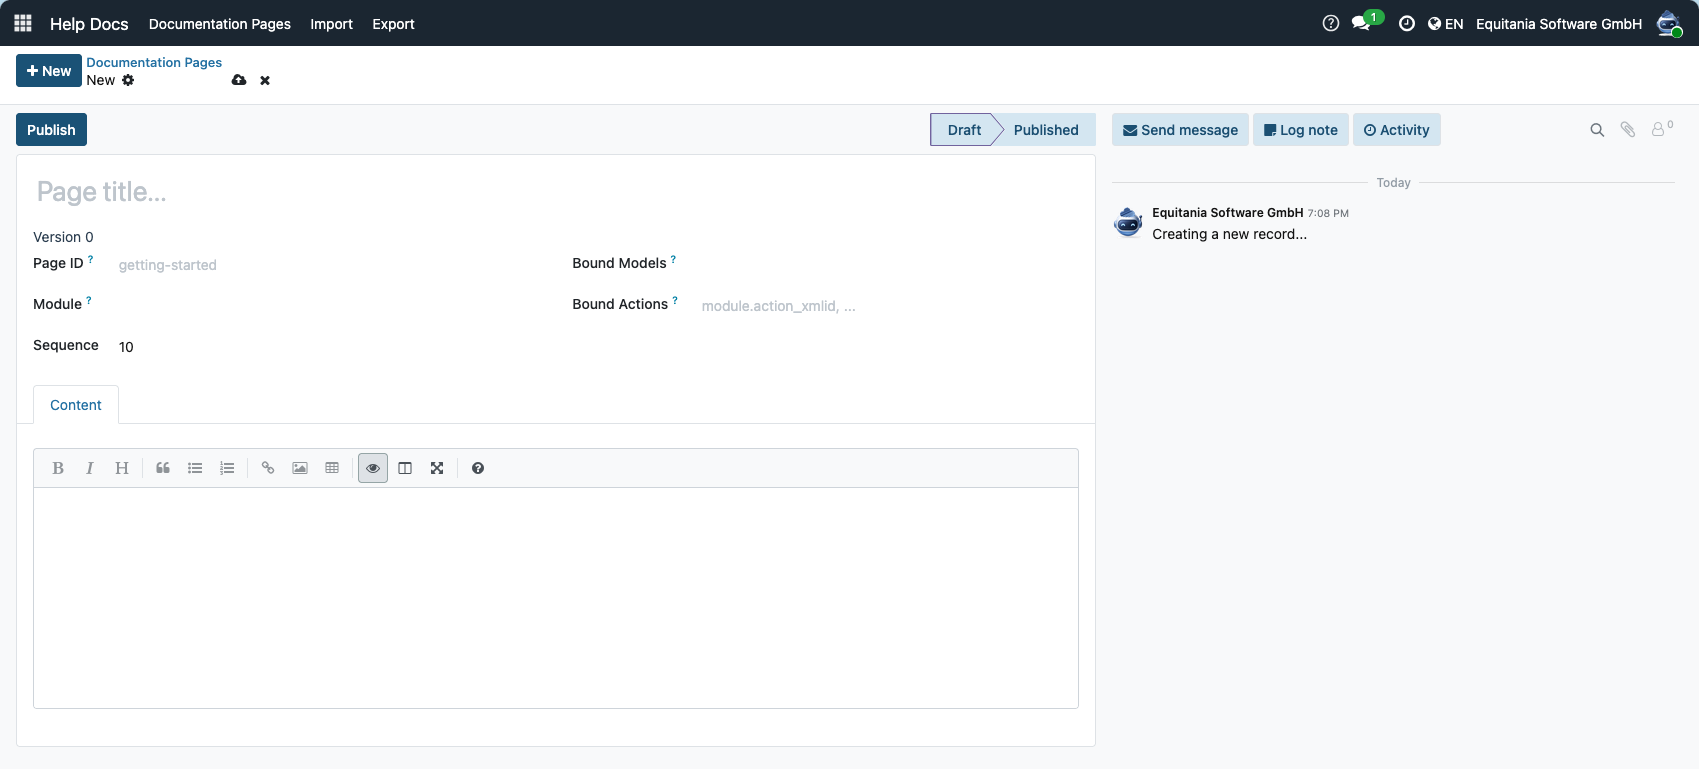Image resolution: width=1699 pixels, height=769 pixels.
Task: Open the apps grid menu
Action: tap(23, 23)
